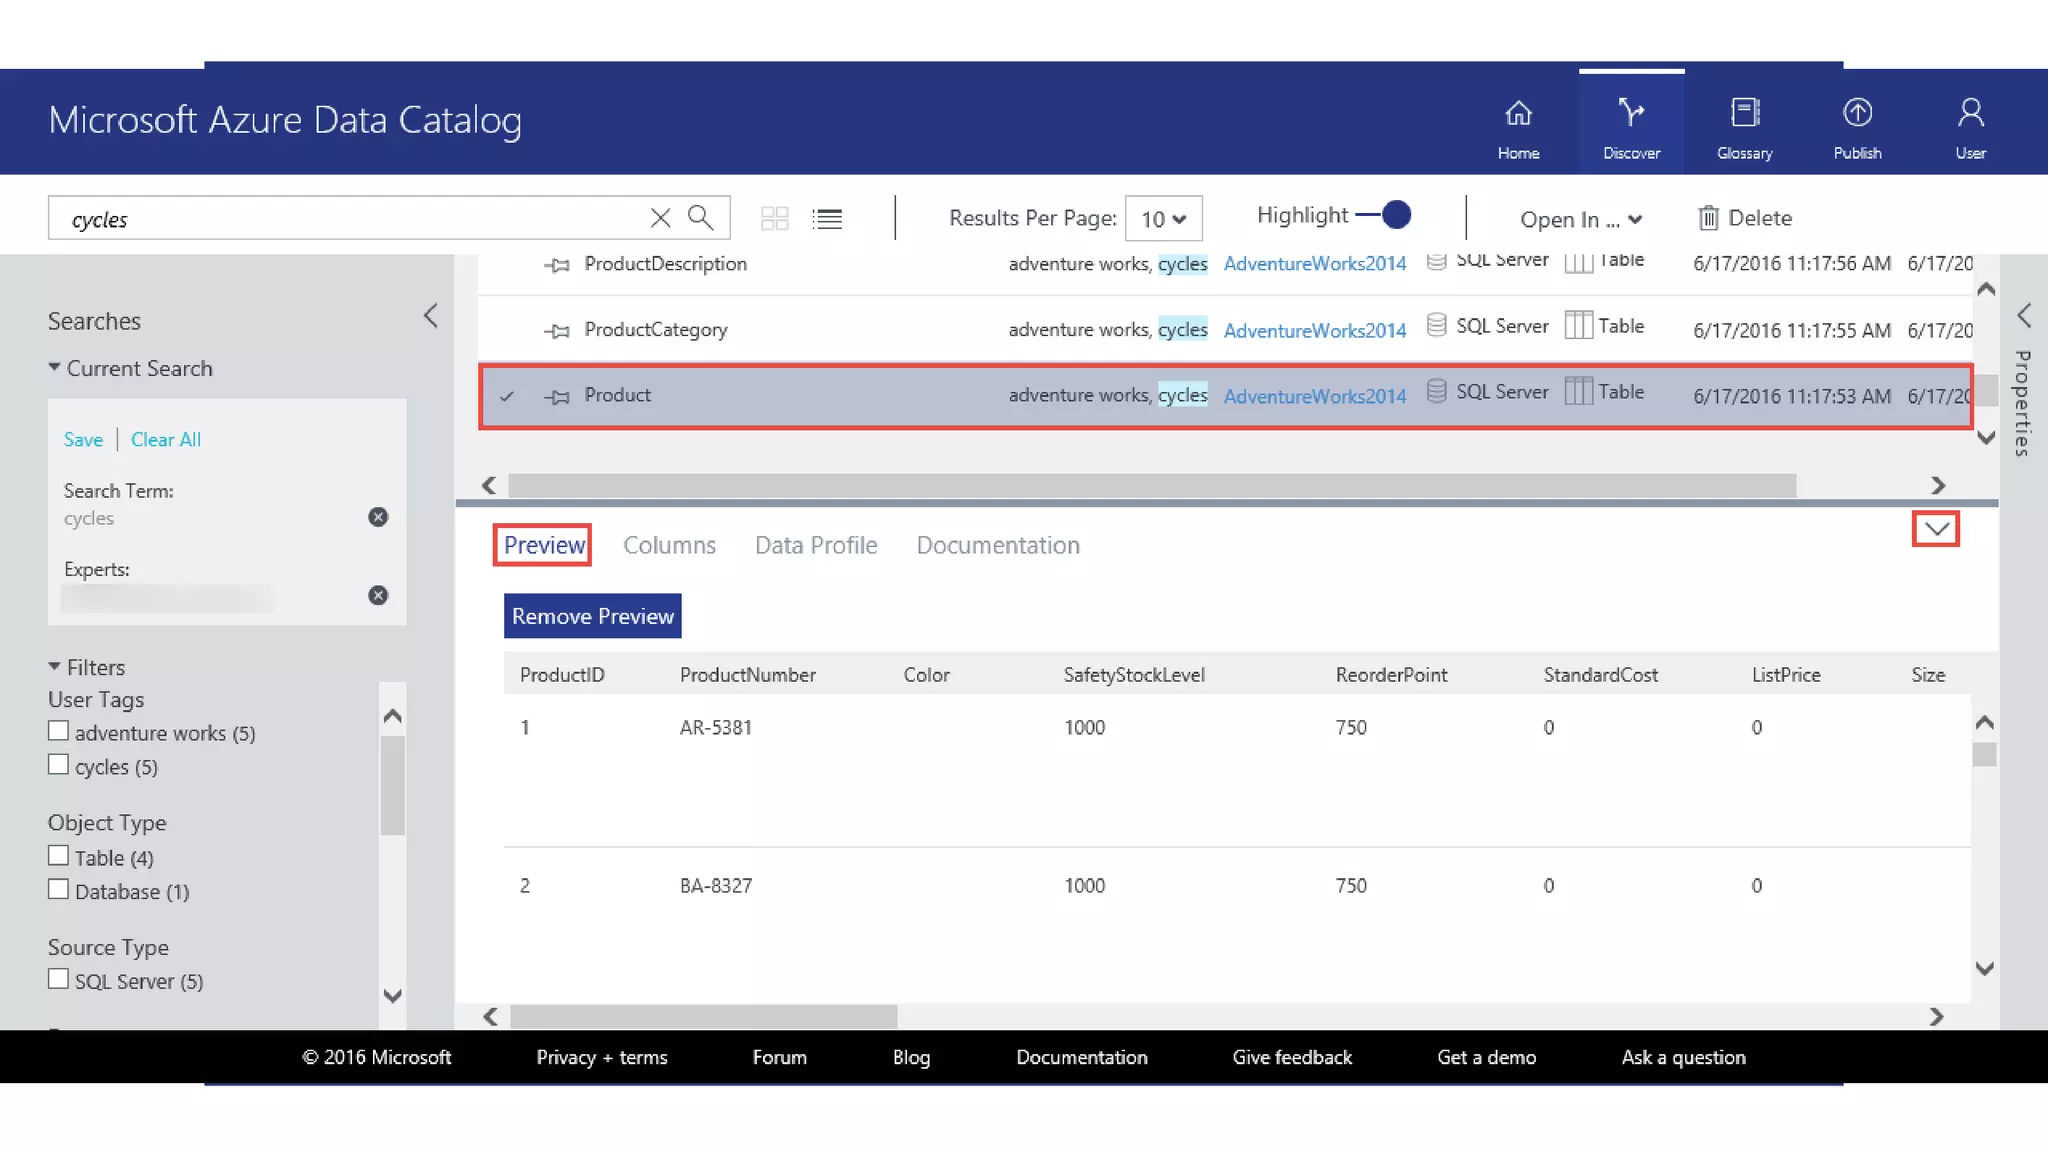This screenshot has height=1152, width=2048.
Task: Clear the search box with X
Action: coord(660,218)
